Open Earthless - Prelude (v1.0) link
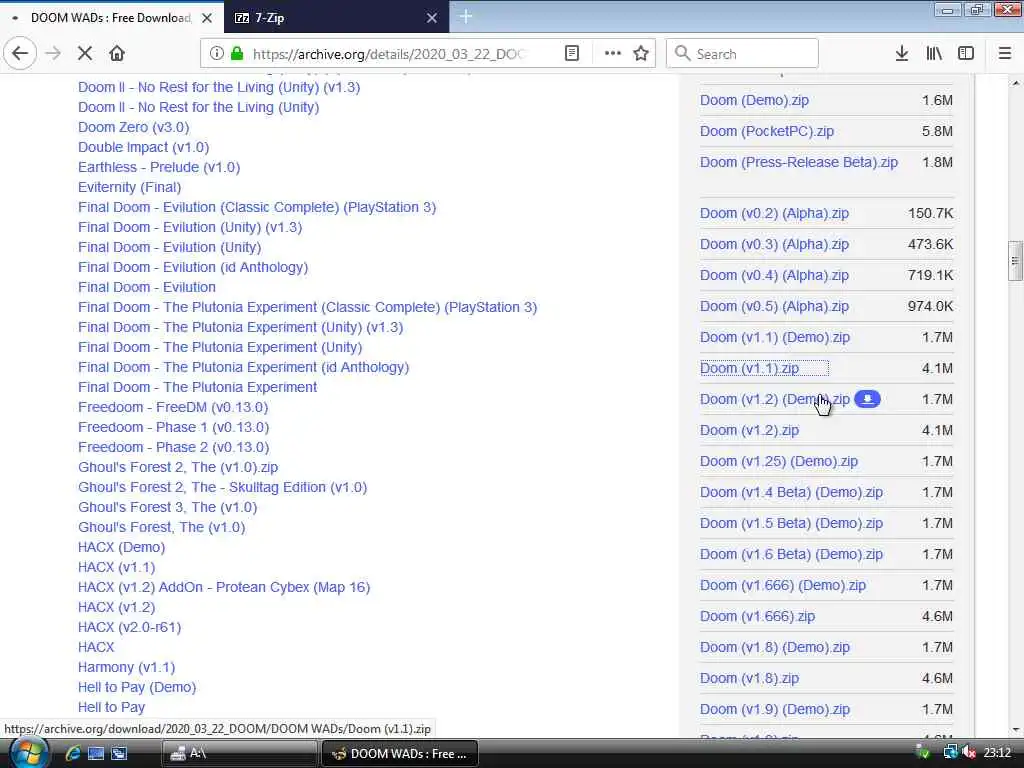 coord(159,167)
